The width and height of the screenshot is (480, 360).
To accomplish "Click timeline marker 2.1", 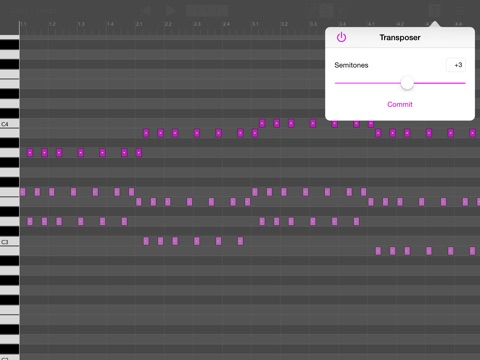I will point(139,24).
